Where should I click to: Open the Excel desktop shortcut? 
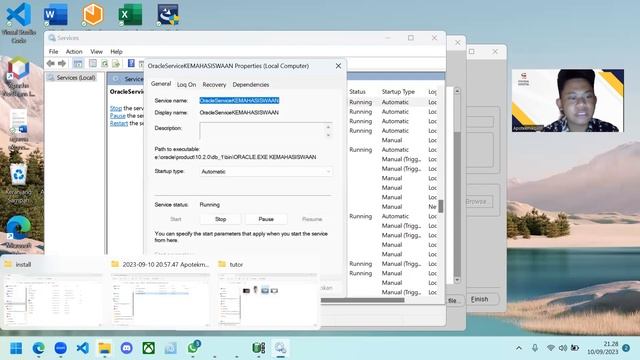point(130,15)
